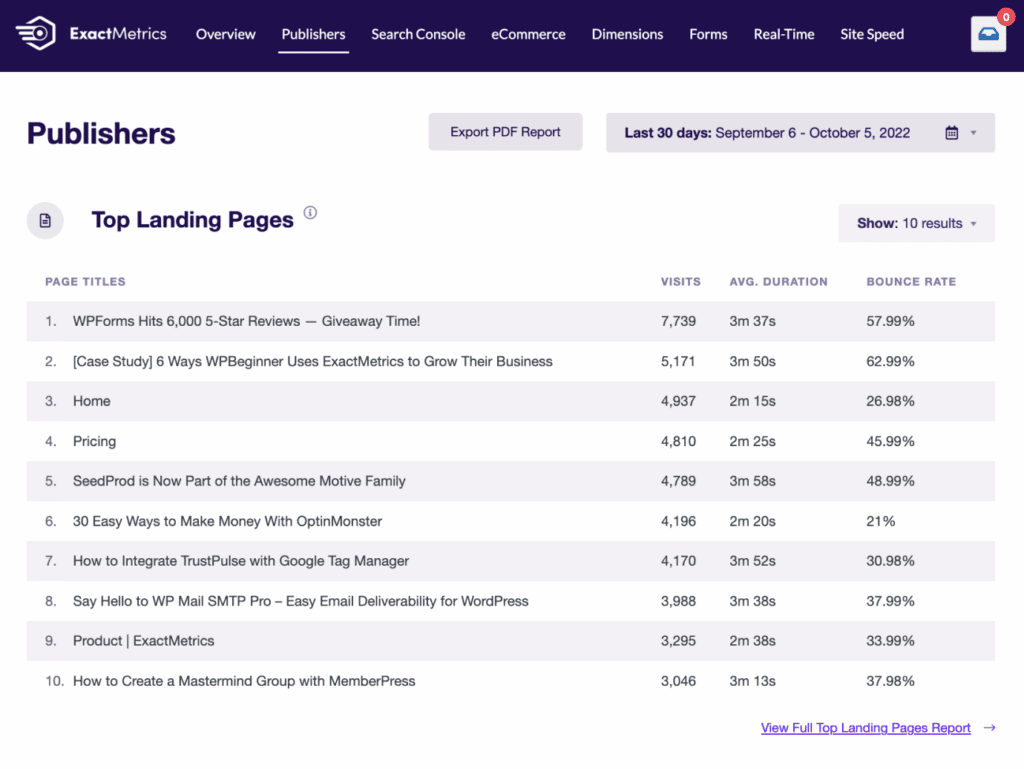Click the VISITS column header

[x=680, y=281]
